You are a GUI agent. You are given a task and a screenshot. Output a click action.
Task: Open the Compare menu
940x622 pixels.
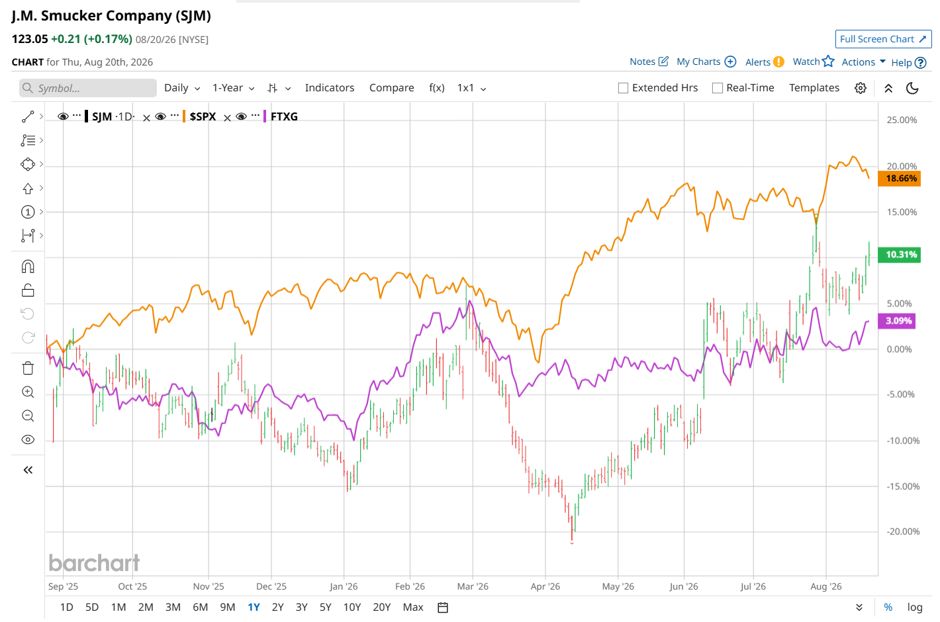coord(391,88)
